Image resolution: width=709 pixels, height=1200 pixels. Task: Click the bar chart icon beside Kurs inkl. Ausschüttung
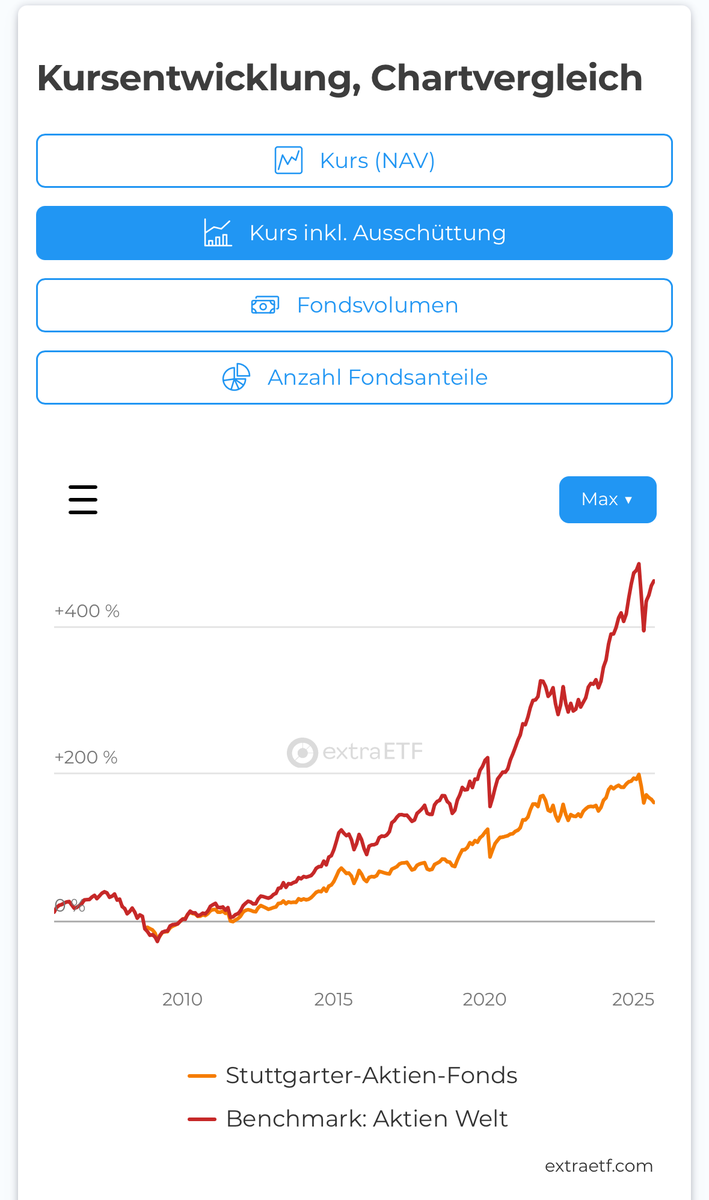click(218, 233)
